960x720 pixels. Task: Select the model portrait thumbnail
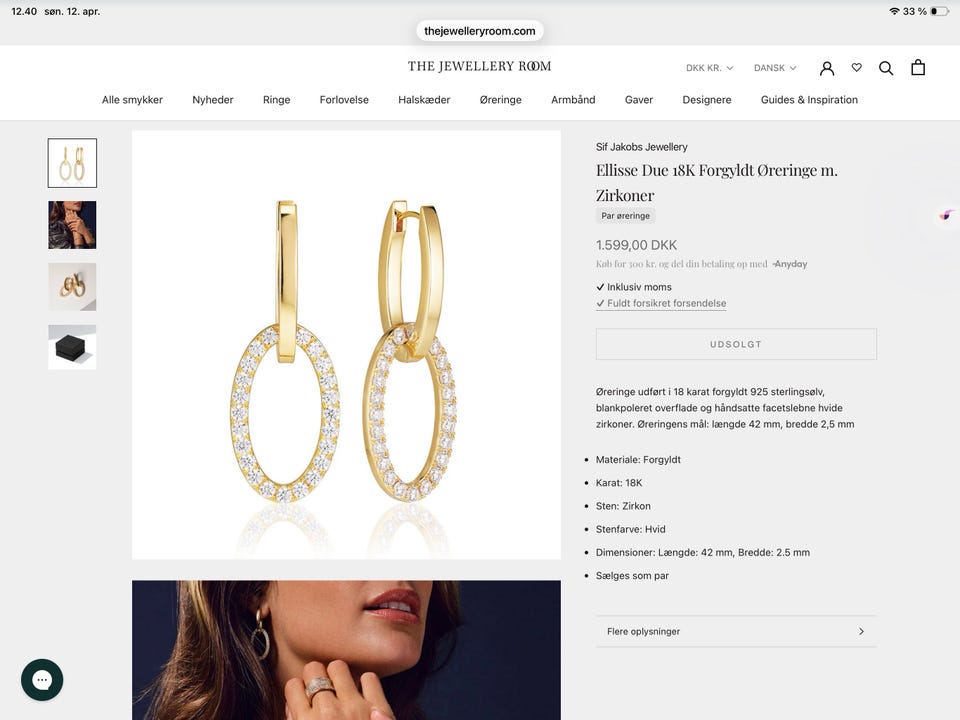72,225
